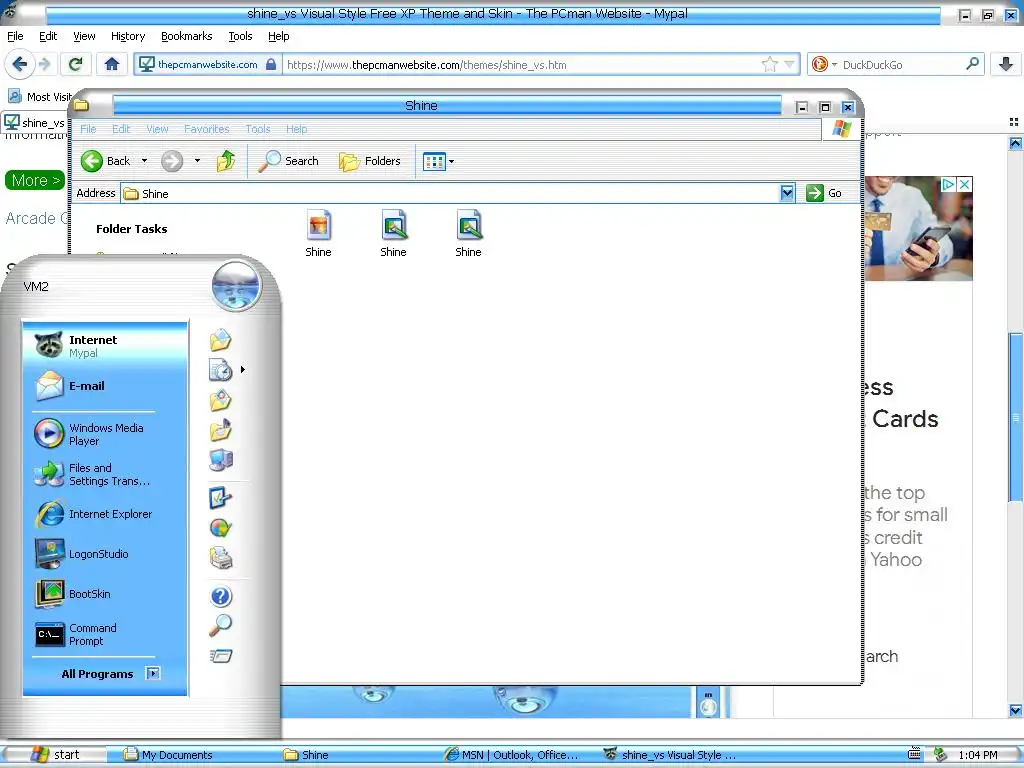Open Forward history dropdown arrow in Shine window
Image resolution: width=1024 pixels, height=768 pixels.
click(197, 161)
